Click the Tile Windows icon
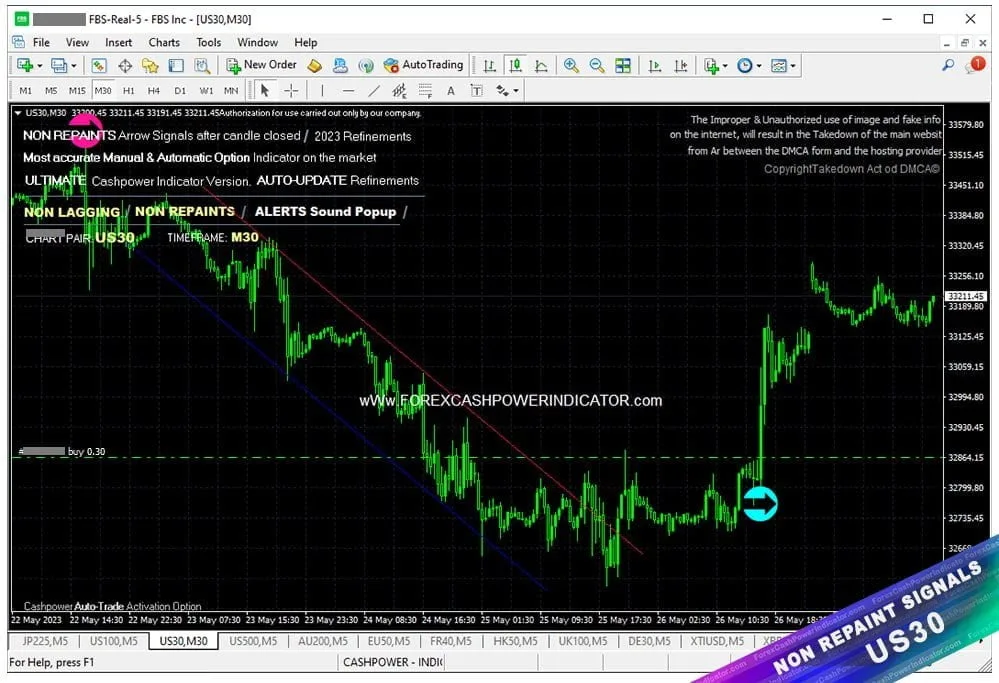999x683 pixels. tap(621, 66)
